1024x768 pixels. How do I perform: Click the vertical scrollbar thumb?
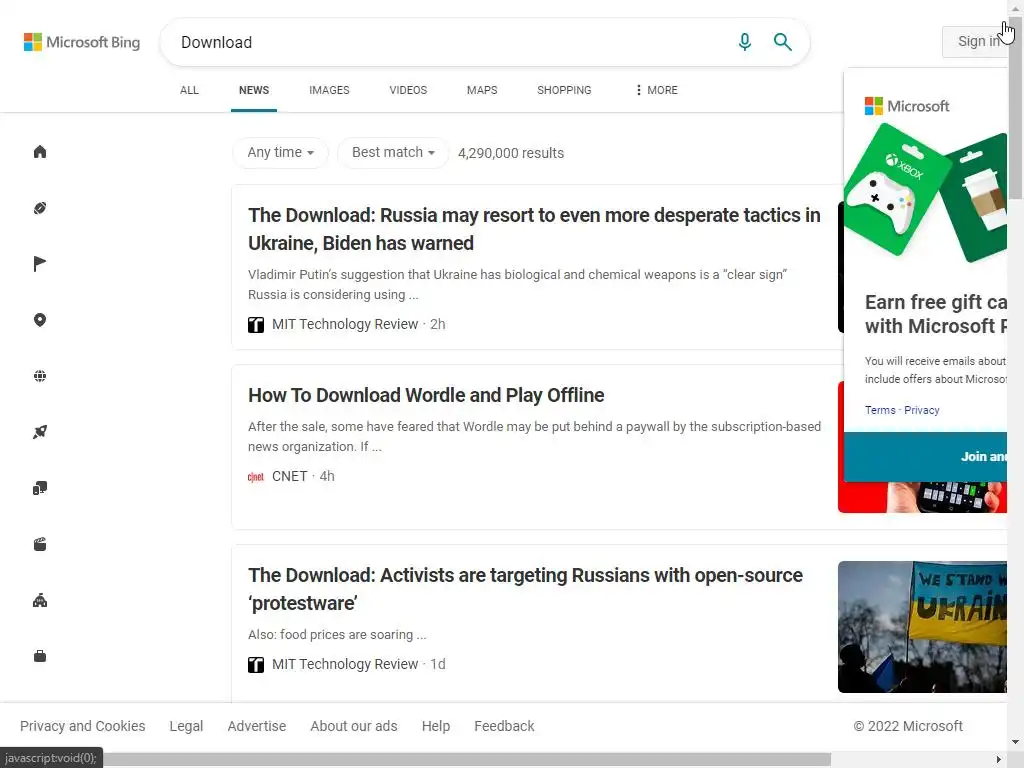1016,108
